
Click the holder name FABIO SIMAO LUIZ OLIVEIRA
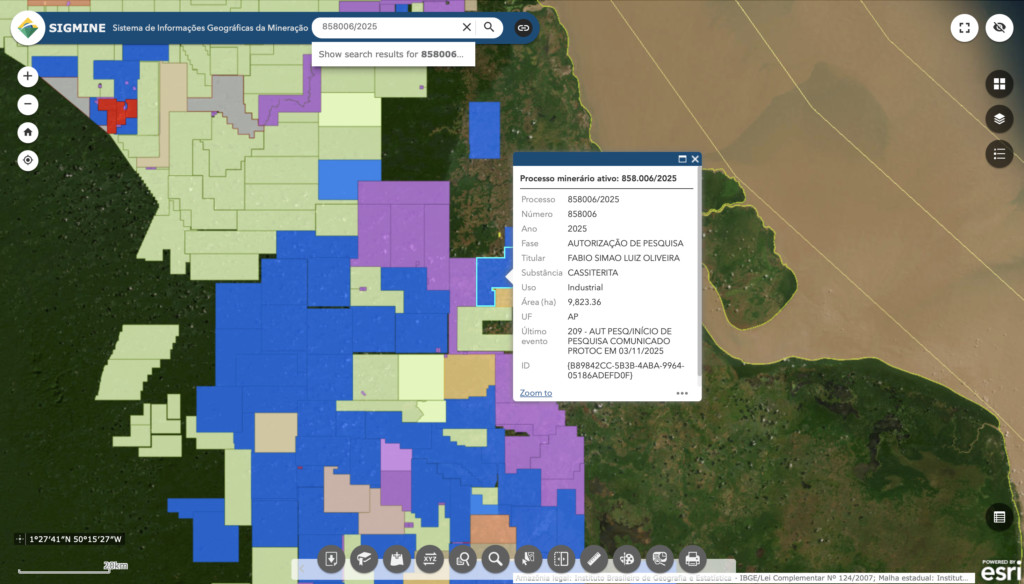click(623, 258)
